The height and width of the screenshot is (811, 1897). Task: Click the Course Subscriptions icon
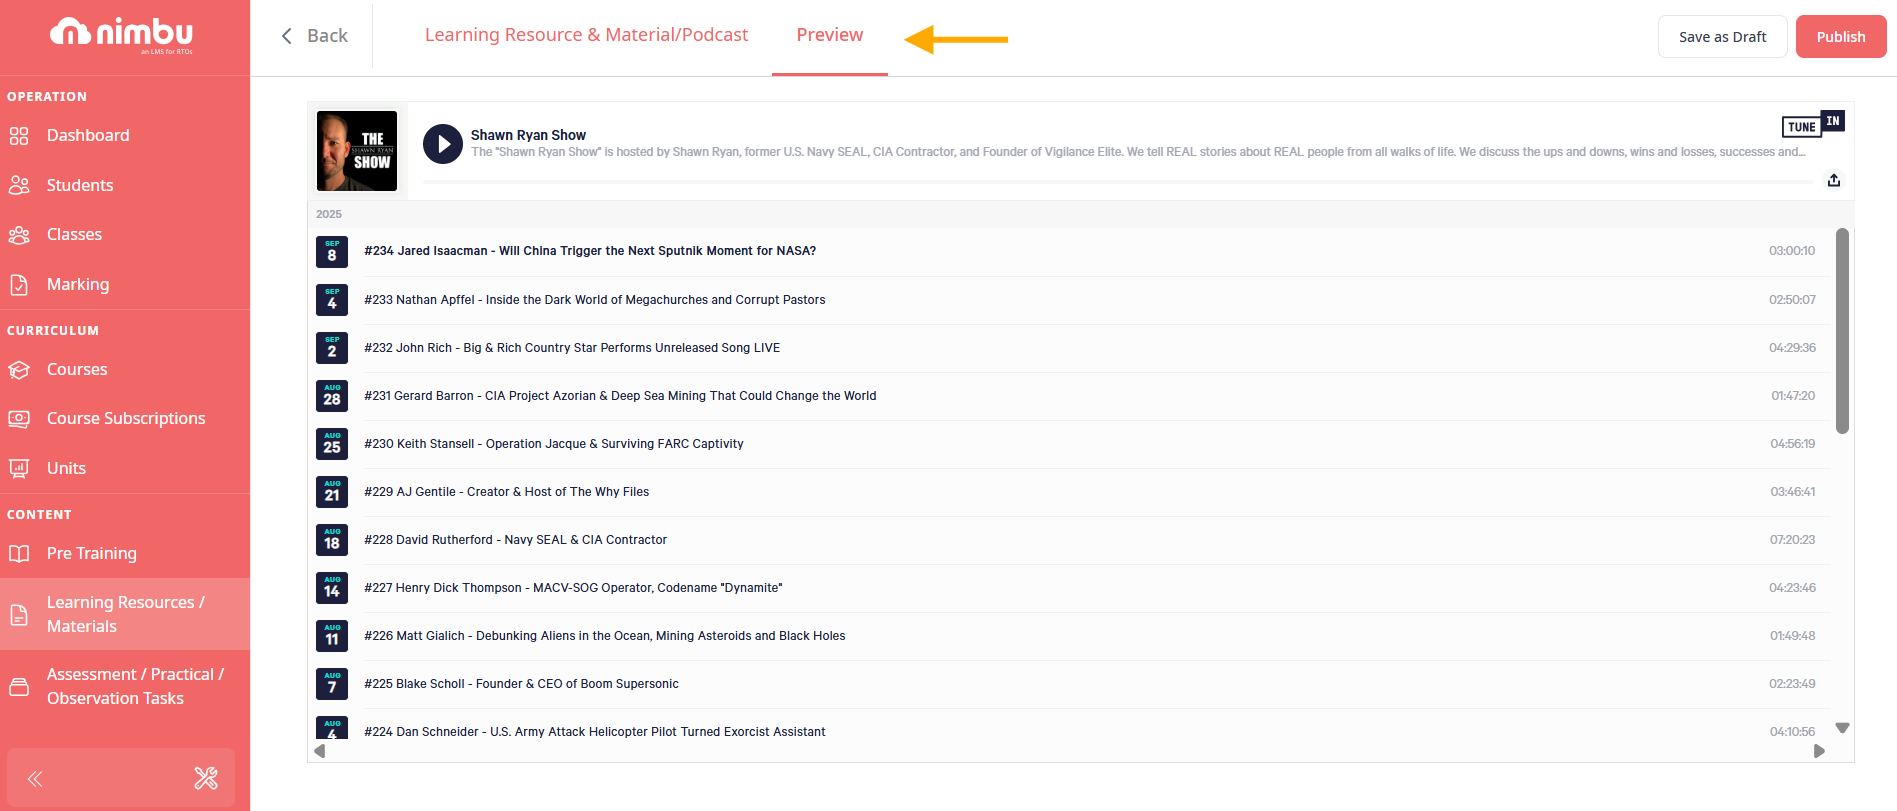(x=19, y=419)
